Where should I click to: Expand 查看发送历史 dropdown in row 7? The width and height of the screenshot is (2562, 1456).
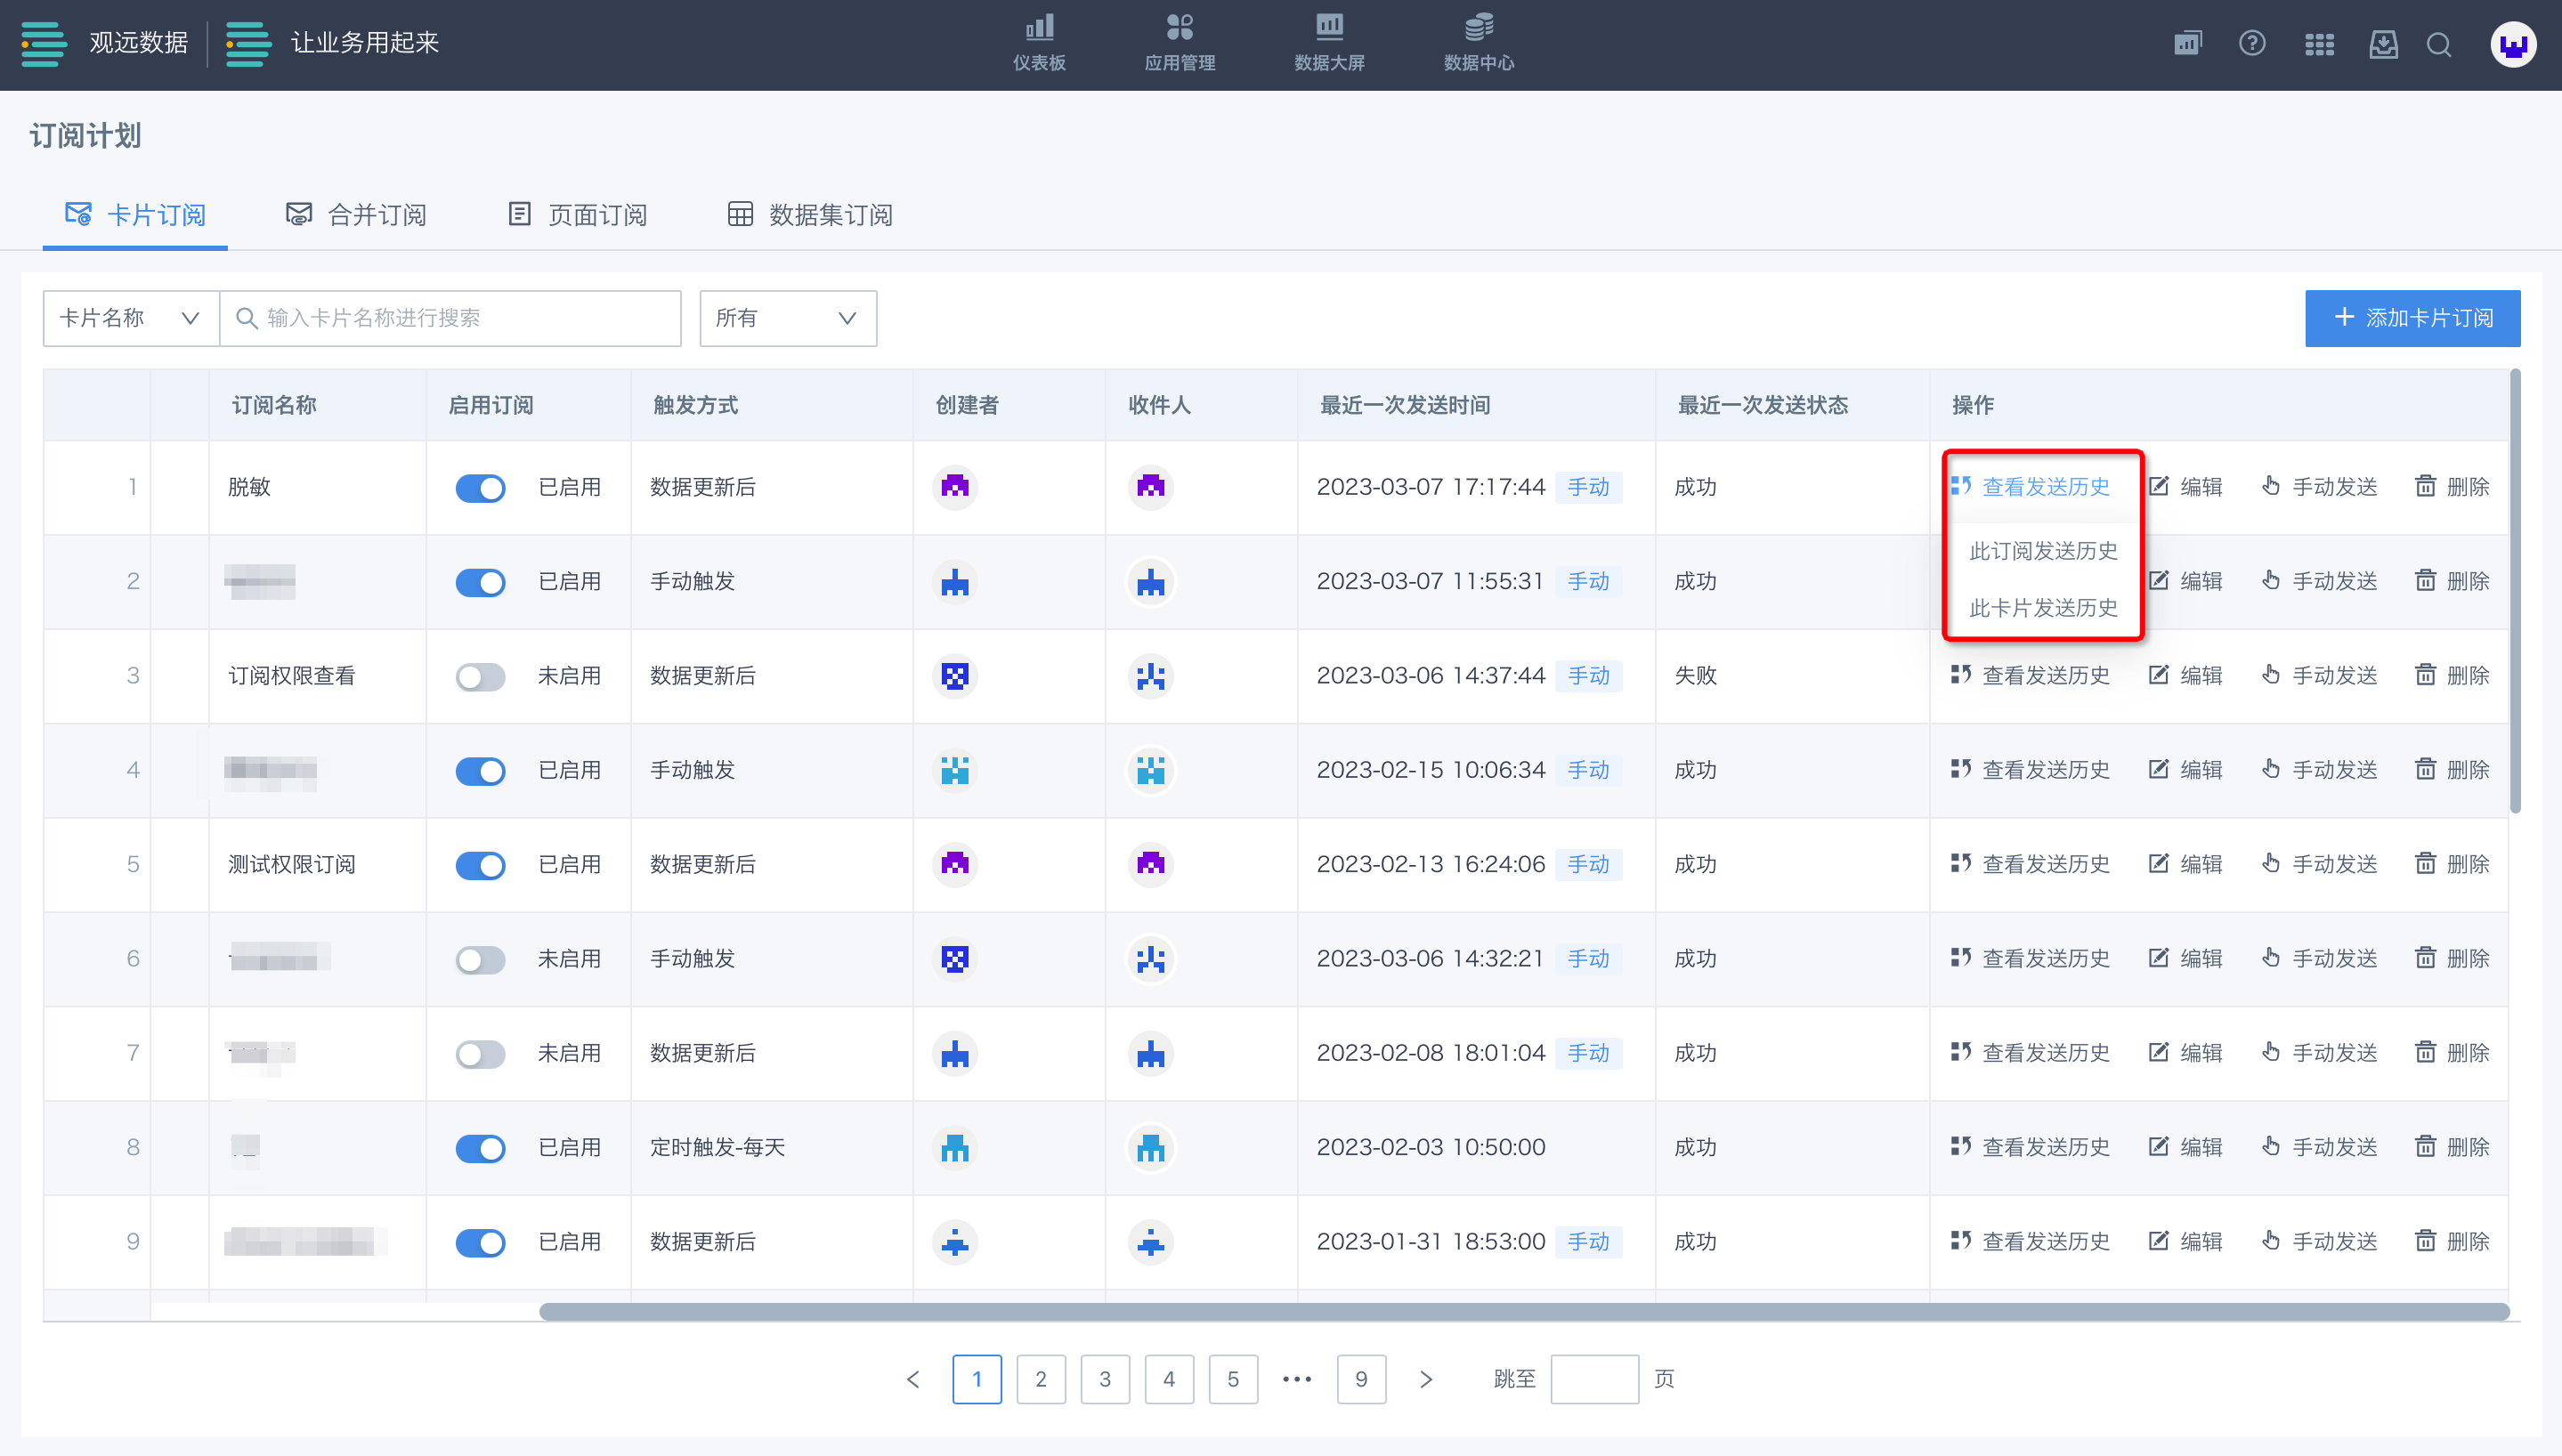pyautogui.click(x=2030, y=1053)
